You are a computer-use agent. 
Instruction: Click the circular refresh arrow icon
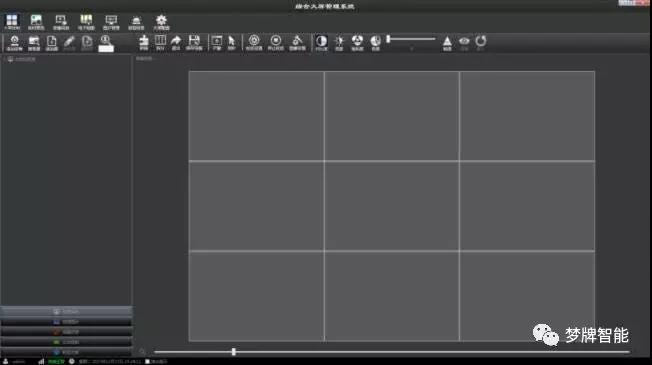click(x=481, y=42)
